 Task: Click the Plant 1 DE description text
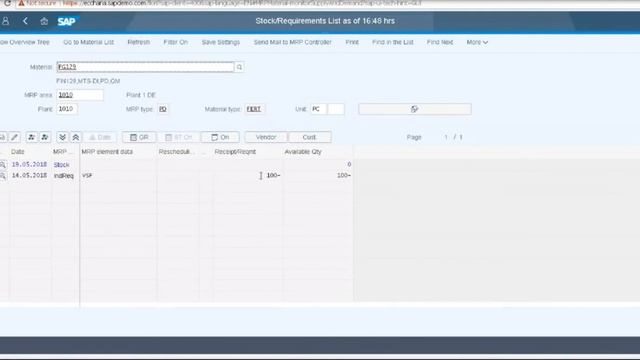tap(141, 95)
